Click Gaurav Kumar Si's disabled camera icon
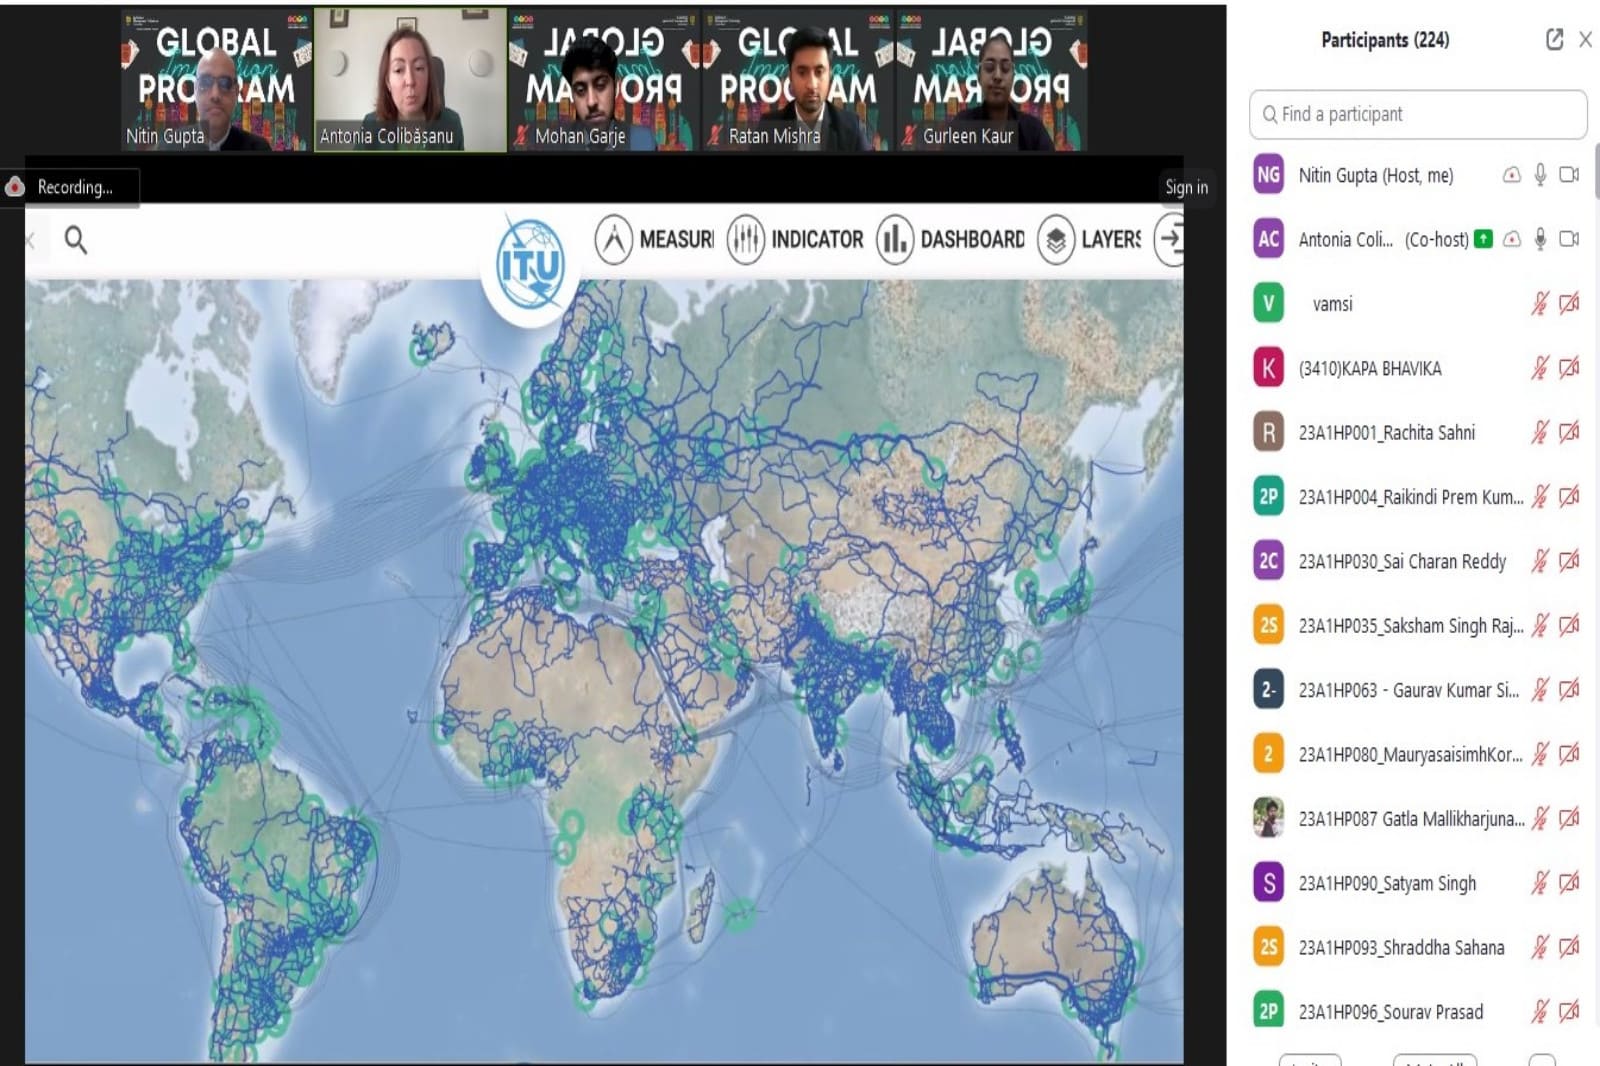 click(1569, 689)
